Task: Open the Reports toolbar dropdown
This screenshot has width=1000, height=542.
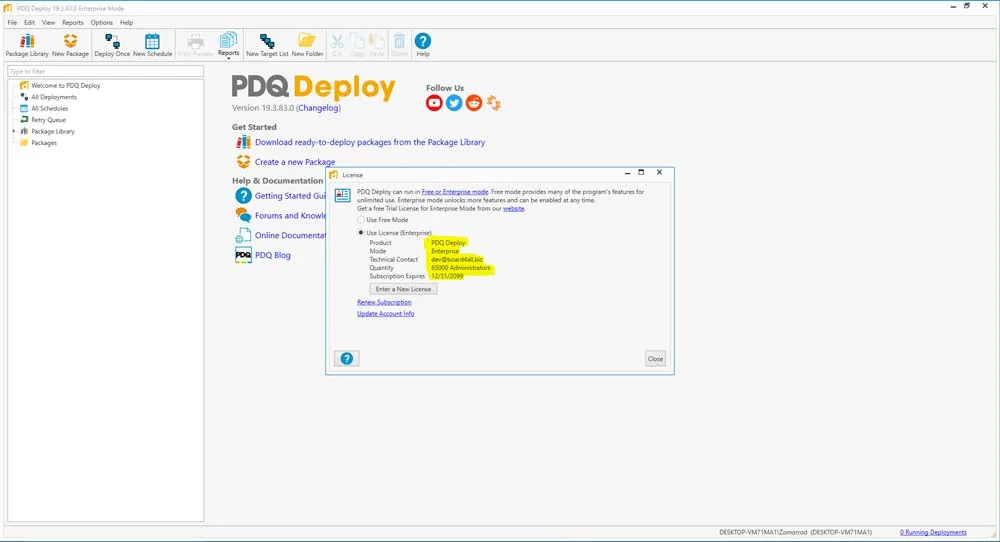Action: (228, 45)
